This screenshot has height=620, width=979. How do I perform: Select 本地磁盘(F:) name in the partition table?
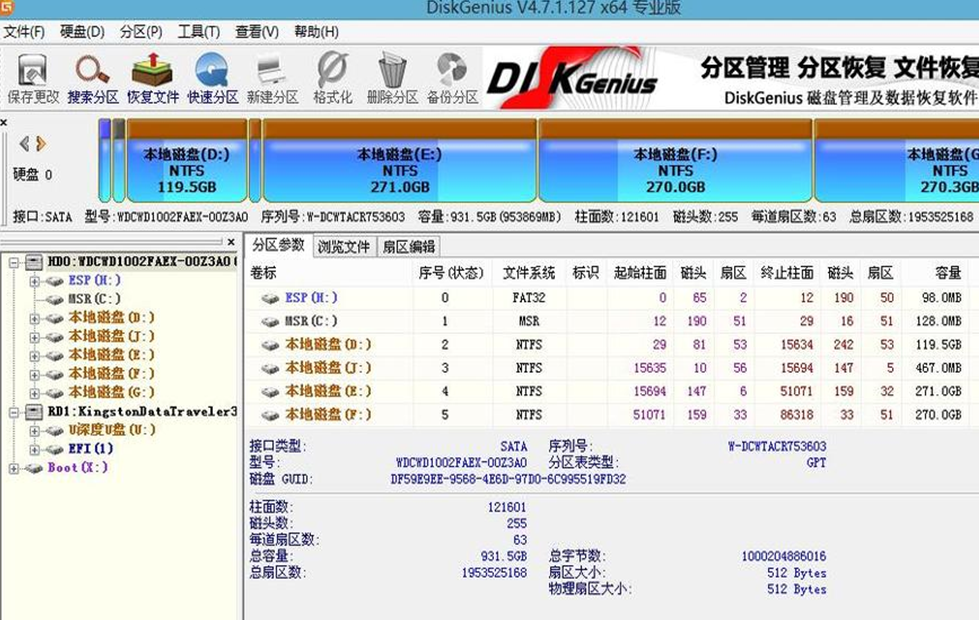pyautogui.click(x=328, y=415)
